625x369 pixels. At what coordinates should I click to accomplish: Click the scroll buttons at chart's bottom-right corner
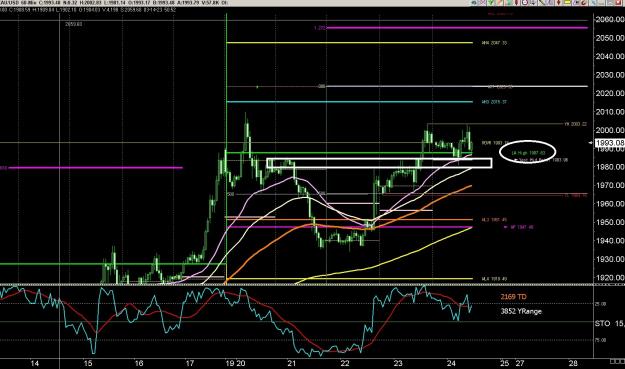pos(617,361)
